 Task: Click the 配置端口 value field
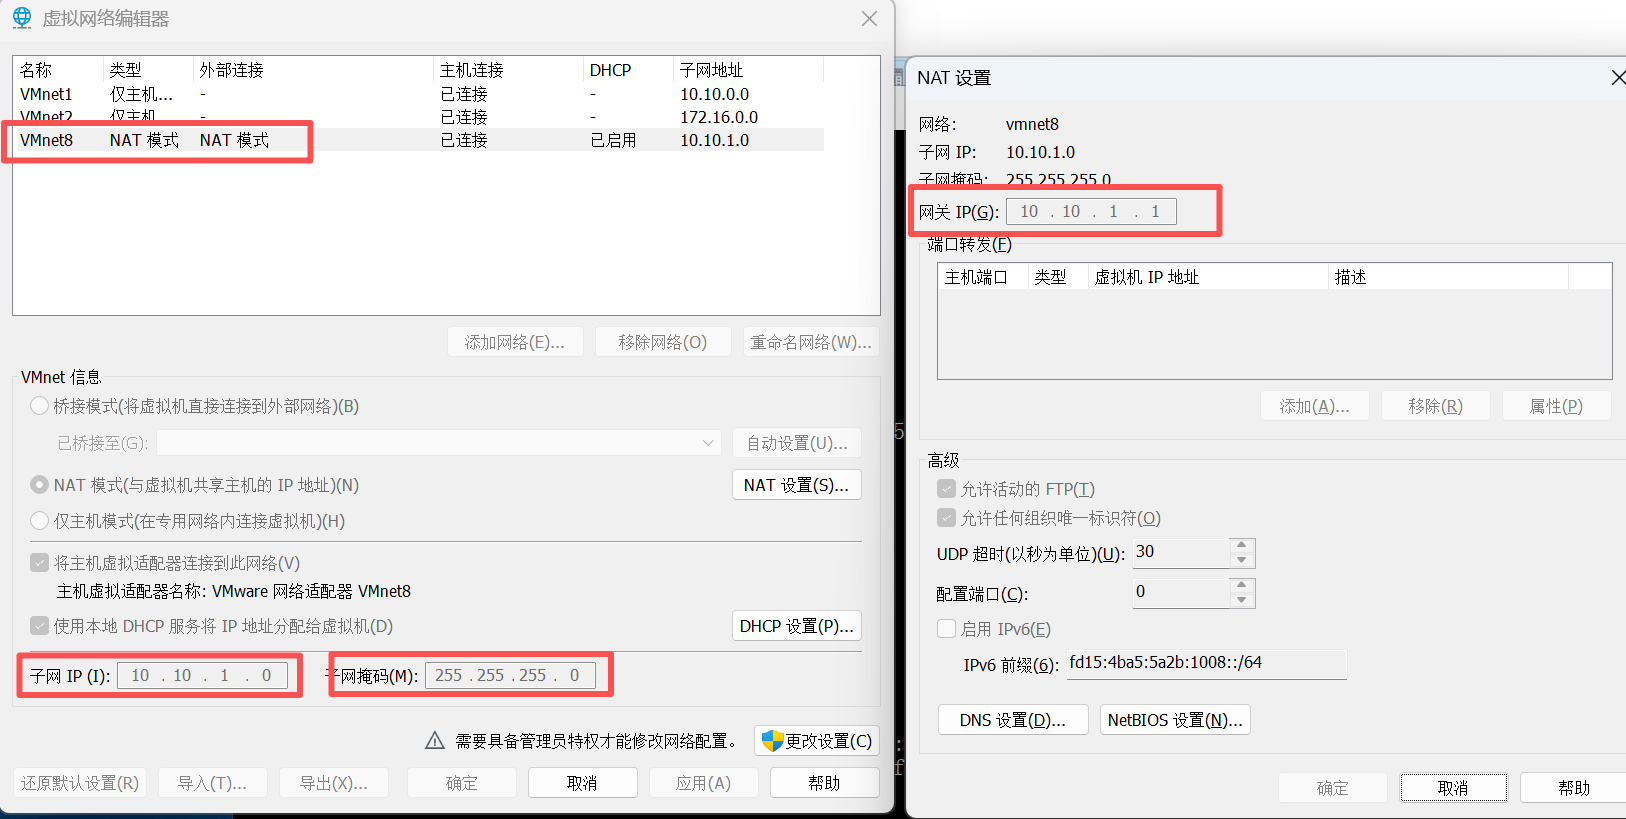[x=1181, y=593]
